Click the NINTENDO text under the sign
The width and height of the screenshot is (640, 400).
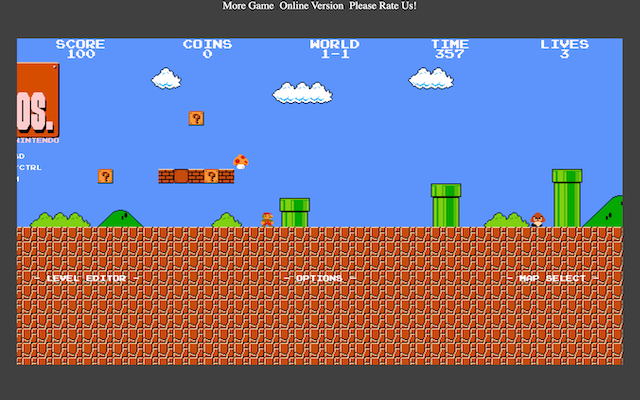[x=38, y=140]
